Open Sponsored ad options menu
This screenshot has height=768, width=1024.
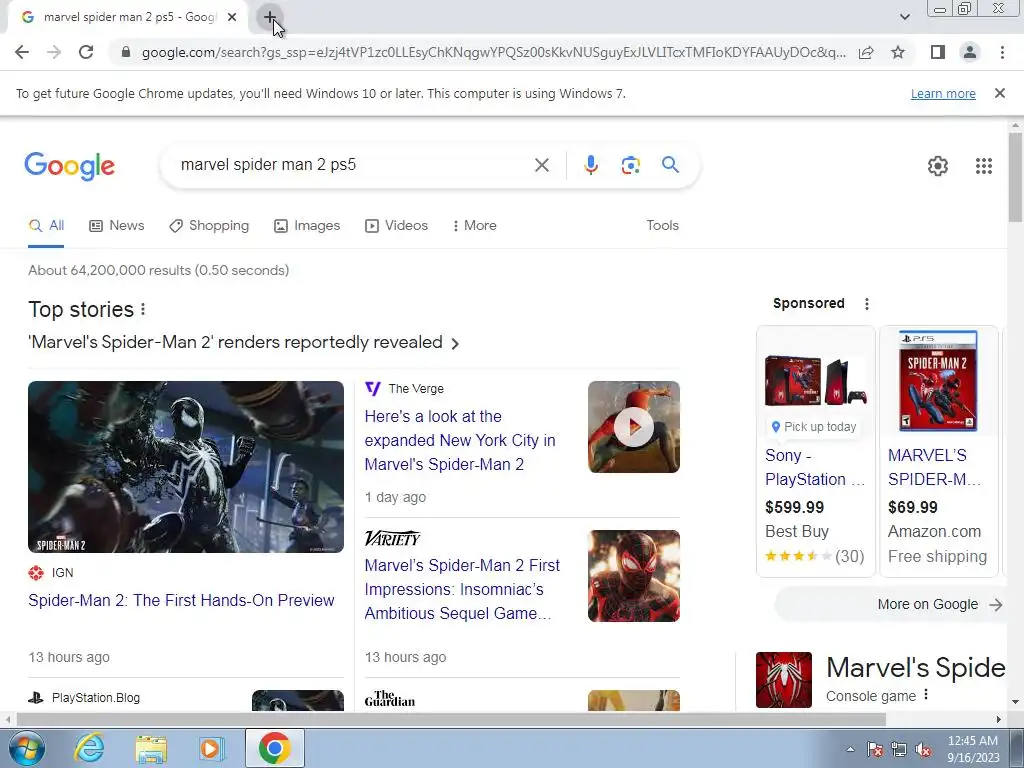click(867, 304)
